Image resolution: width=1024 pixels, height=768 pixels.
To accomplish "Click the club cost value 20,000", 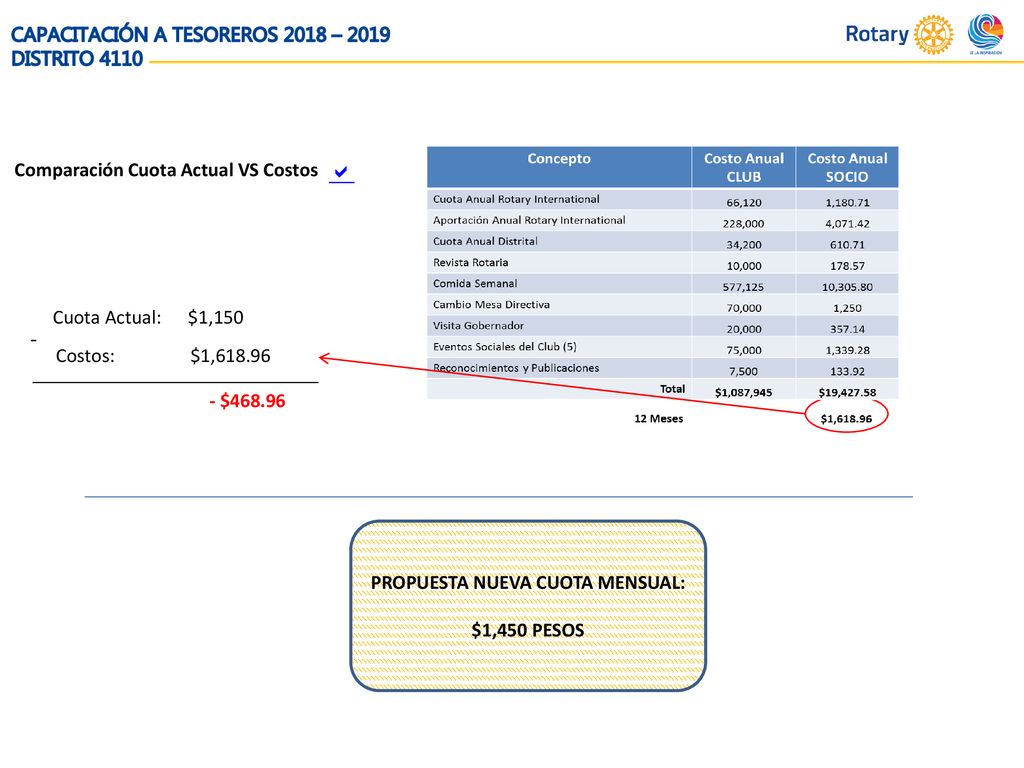I will click(744, 329).
